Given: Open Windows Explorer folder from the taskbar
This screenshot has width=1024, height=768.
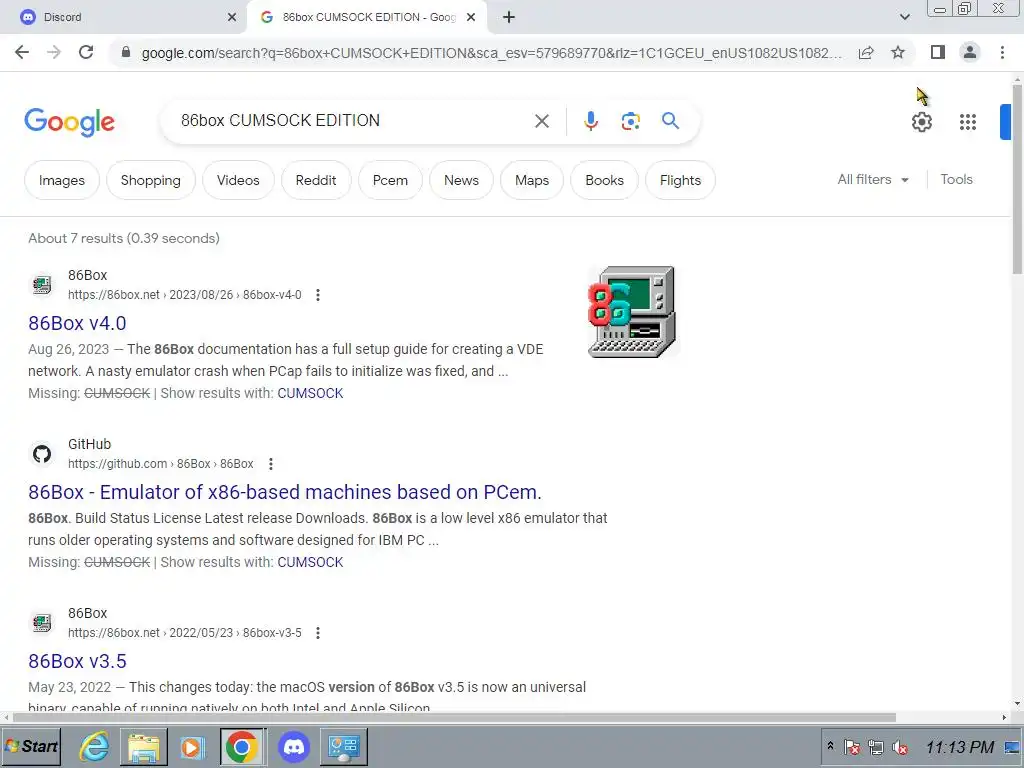Looking at the screenshot, I should click(144, 746).
